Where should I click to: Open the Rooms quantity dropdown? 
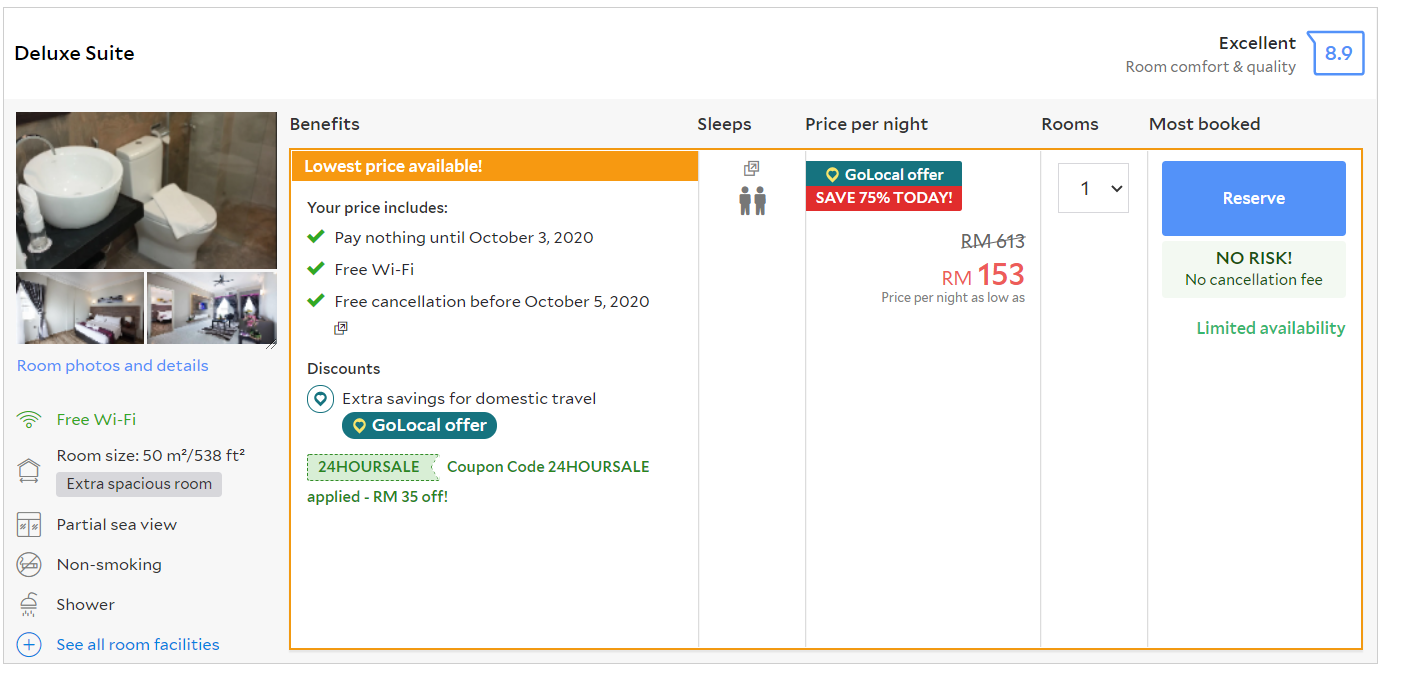click(x=1093, y=188)
